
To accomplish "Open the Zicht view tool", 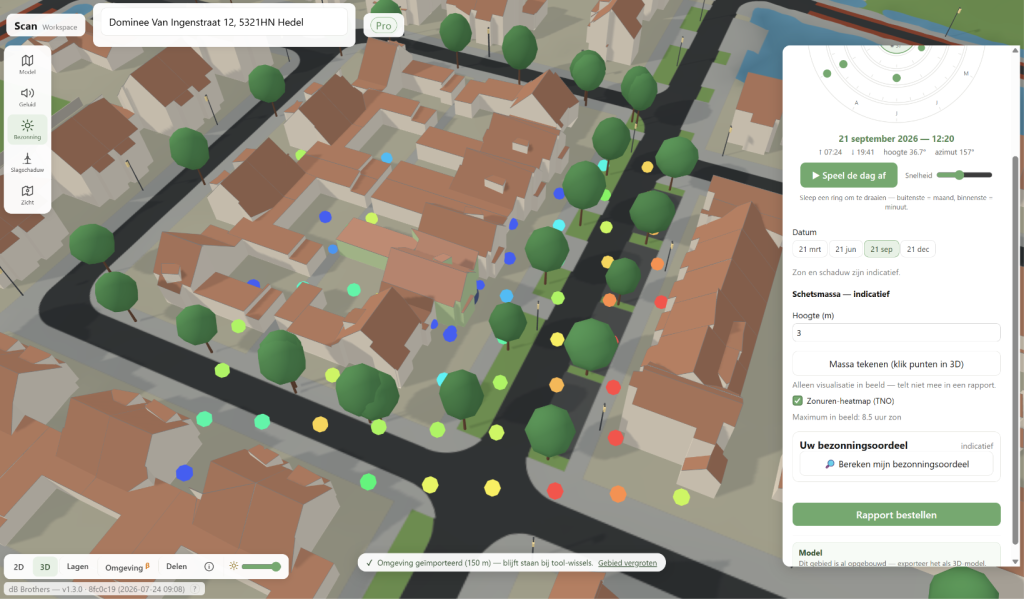I will point(27,195).
